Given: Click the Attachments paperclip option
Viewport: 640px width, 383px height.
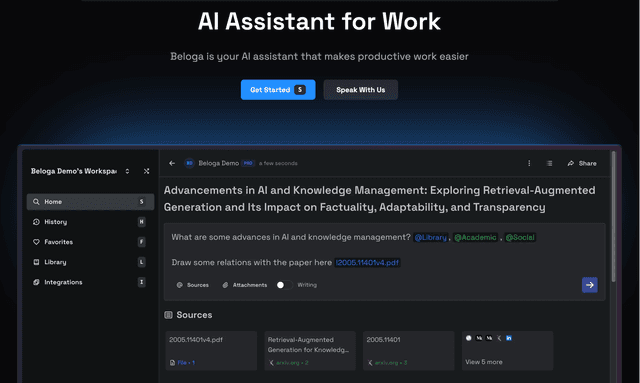Looking at the screenshot, I should pos(244,285).
